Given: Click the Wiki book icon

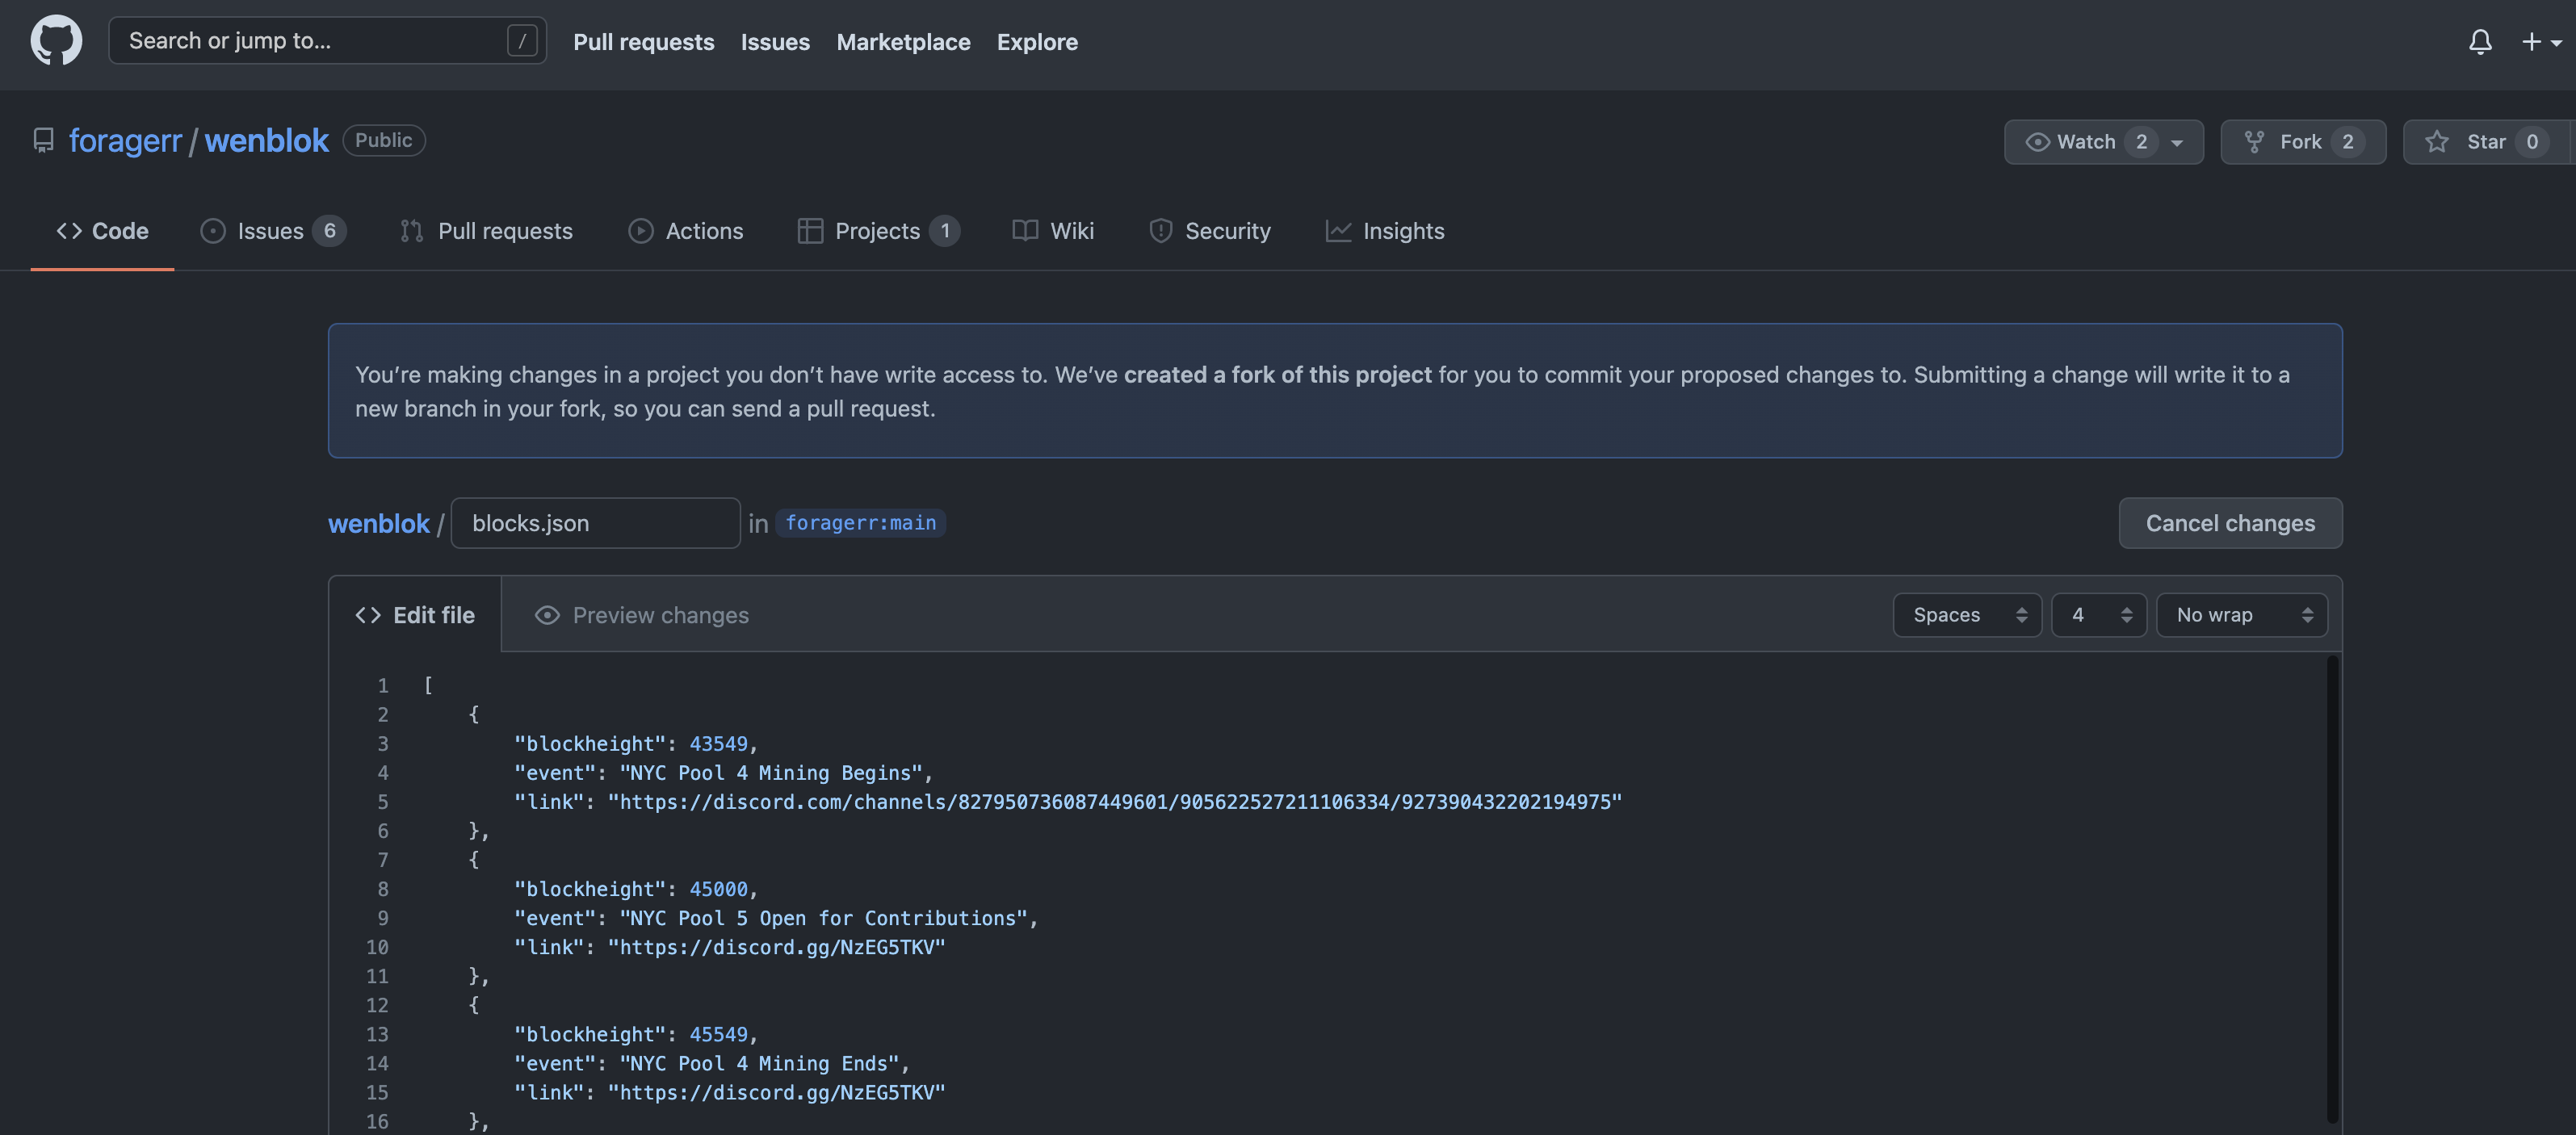Looking at the screenshot, I should (x=1025, y=231).
